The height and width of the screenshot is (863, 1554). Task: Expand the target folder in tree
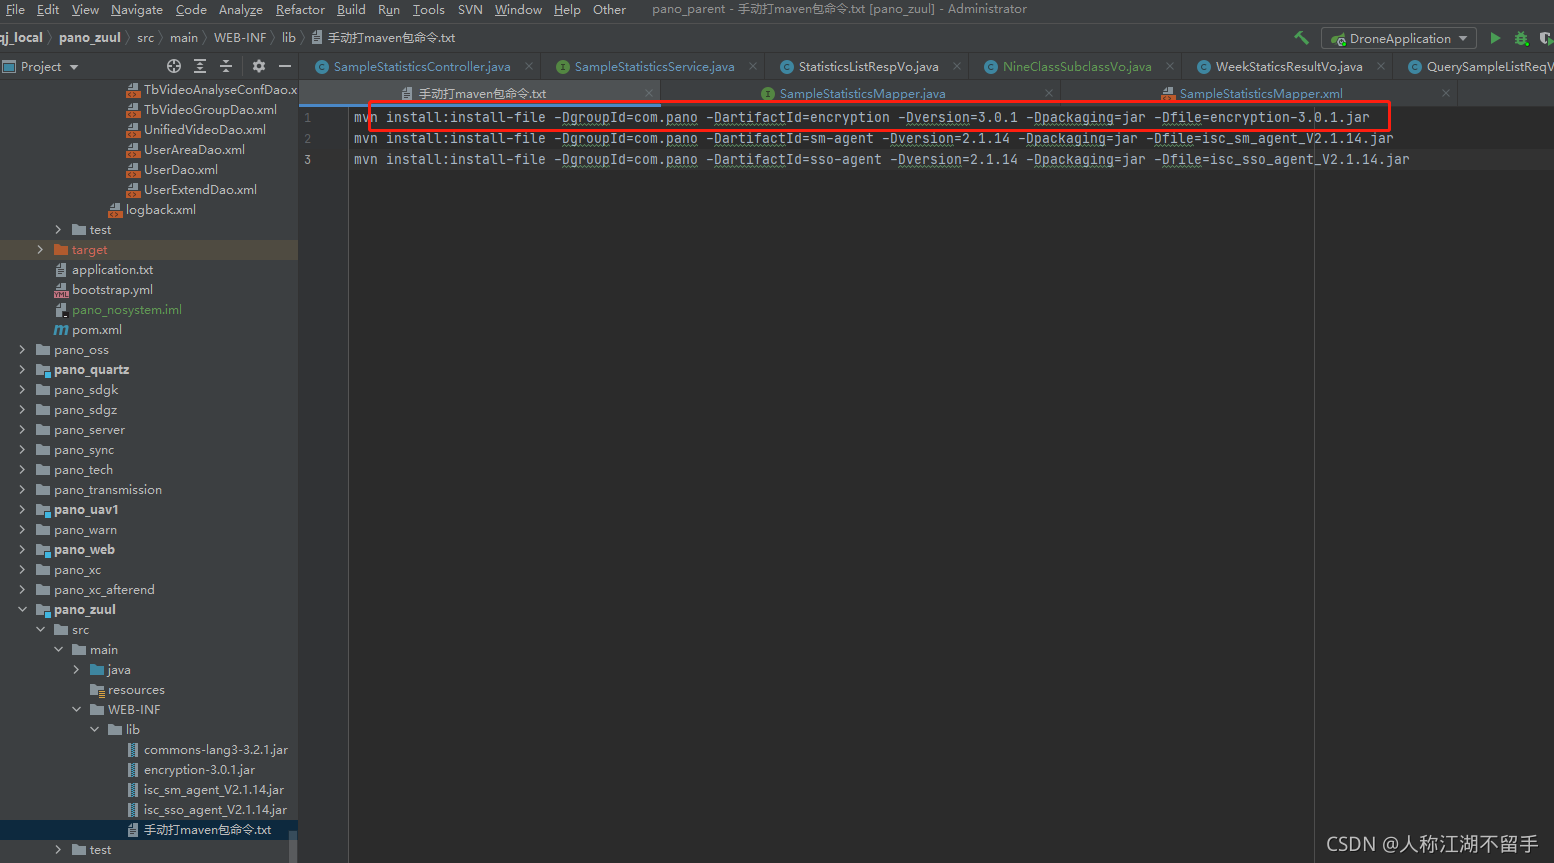pyautogui.click(x=40, y=249)
